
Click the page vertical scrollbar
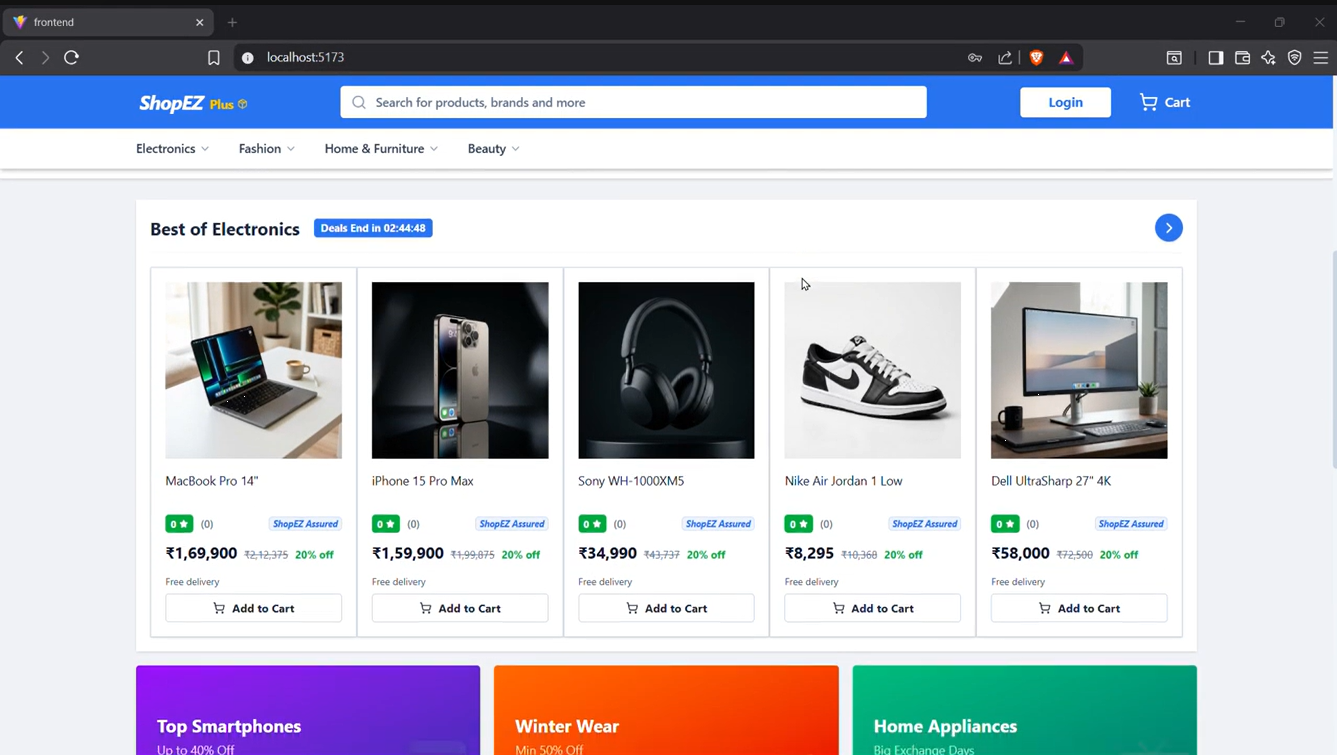1333,360
